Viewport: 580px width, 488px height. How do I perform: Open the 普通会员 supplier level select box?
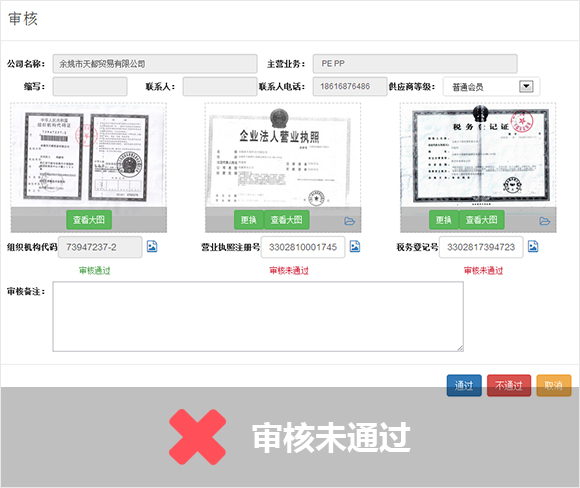[x=491, y=87]
